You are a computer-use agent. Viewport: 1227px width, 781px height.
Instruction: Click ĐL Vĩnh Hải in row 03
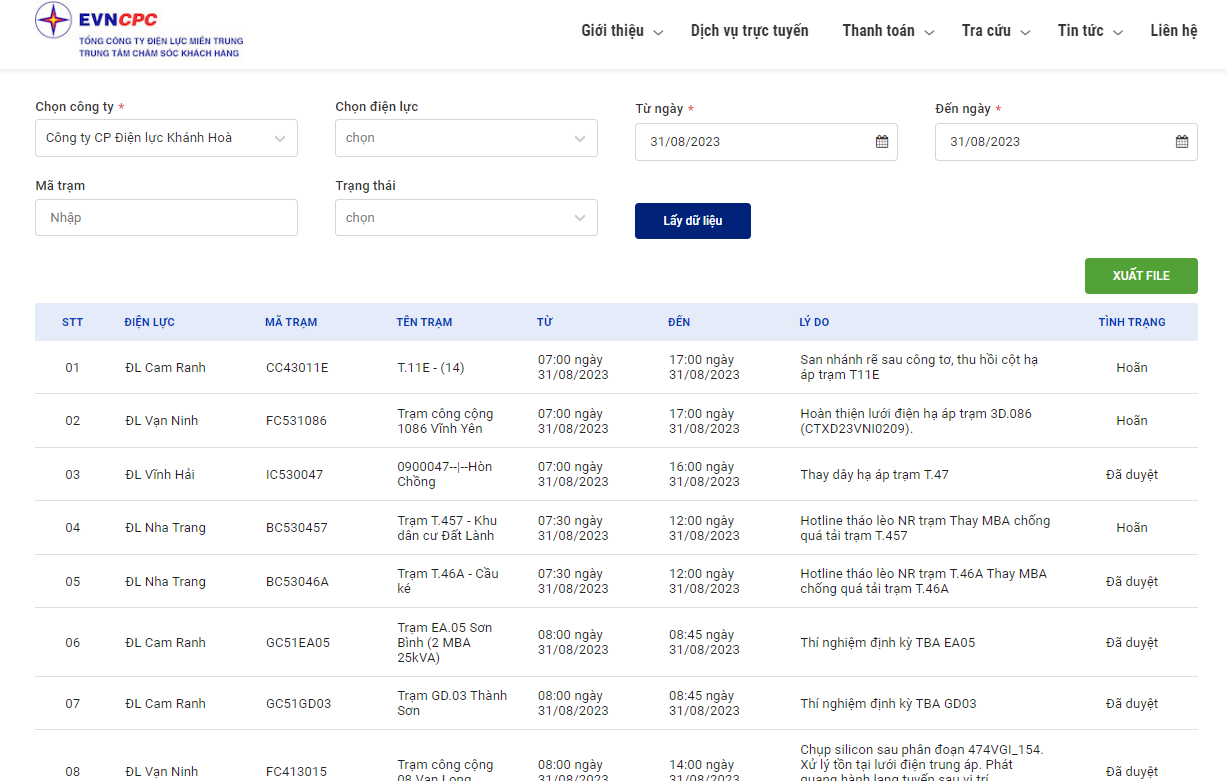[x=160, y=475]
